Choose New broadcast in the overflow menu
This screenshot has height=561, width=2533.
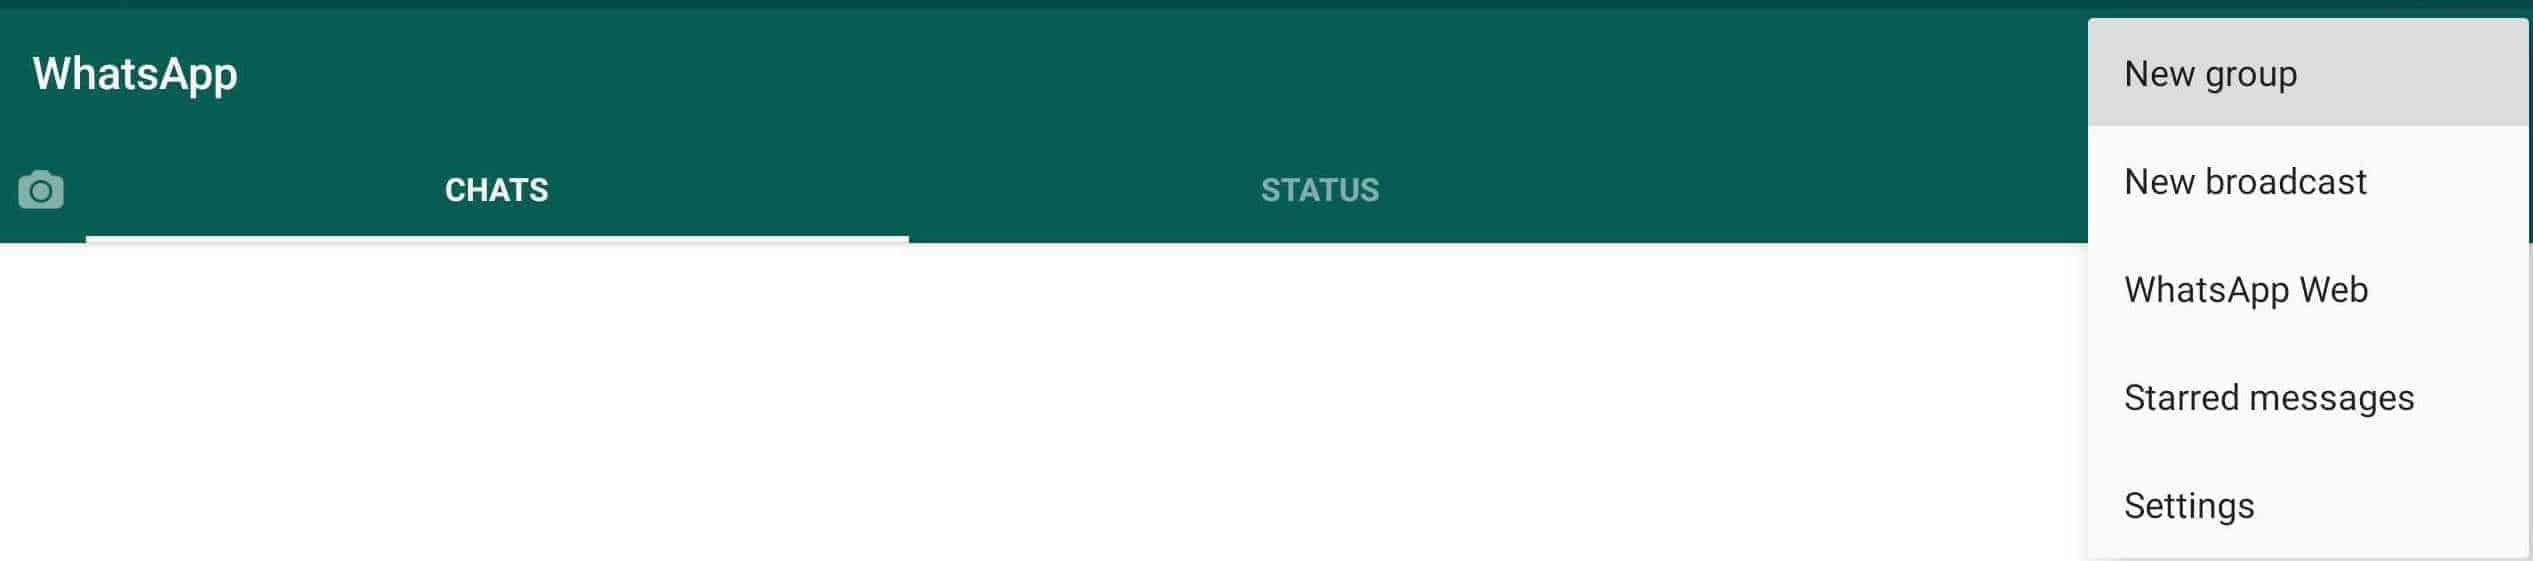(x=2308, y=182)
